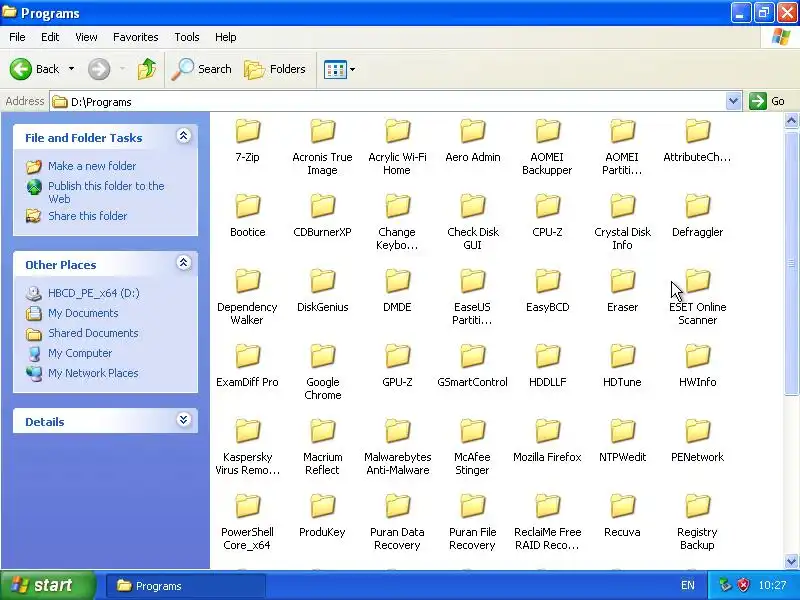Viewport: 800px width, 600px height.
Task: Select the Acrylic Wi-Fi Home folder
Action: (x=397, y=147)
